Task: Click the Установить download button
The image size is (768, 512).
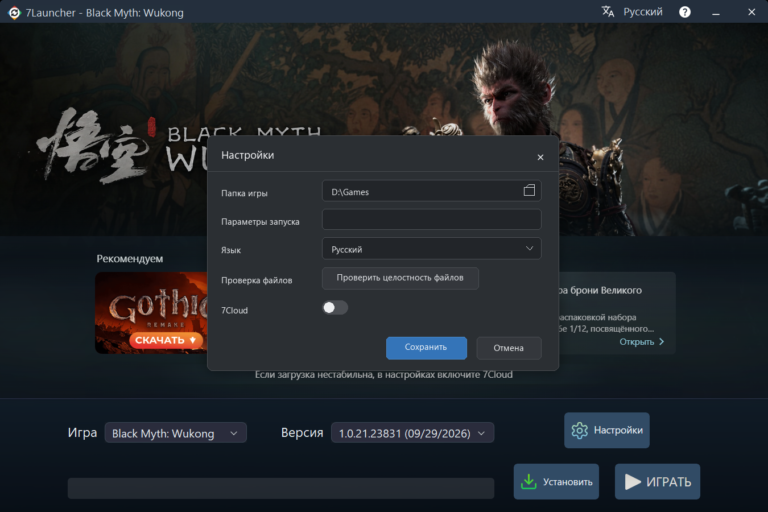Action: (x=556, y=482)
